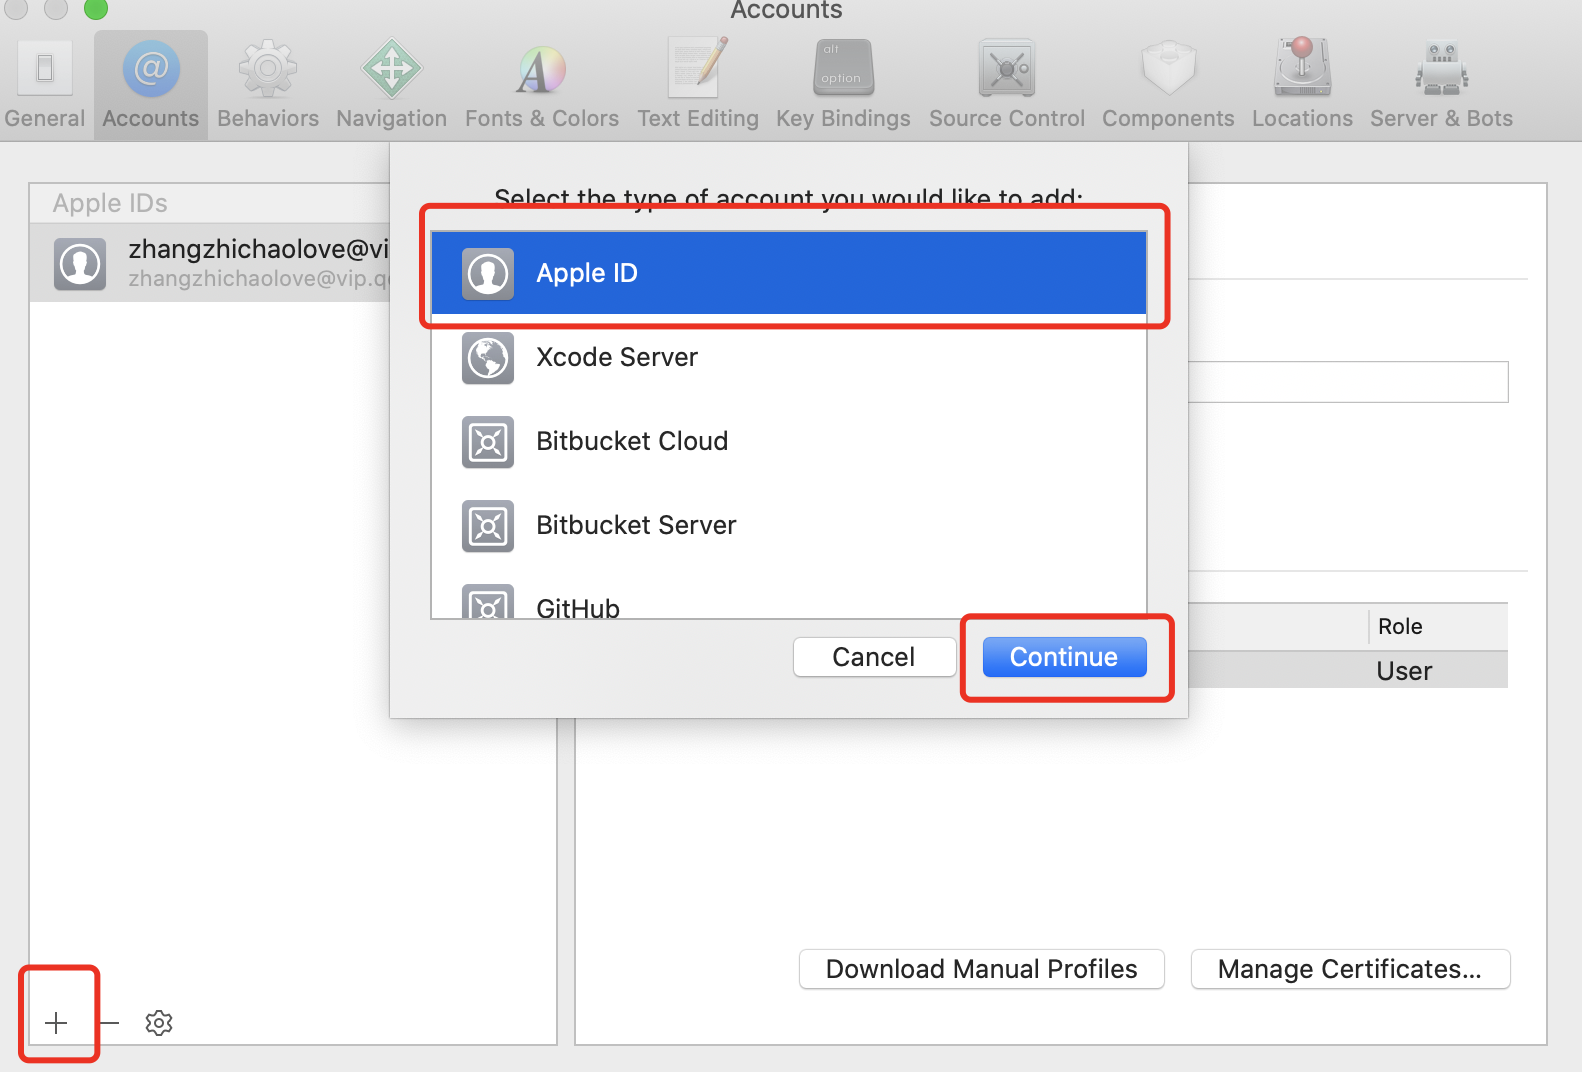
Task: Select Apple ID account type label
Action: (587, 273)
